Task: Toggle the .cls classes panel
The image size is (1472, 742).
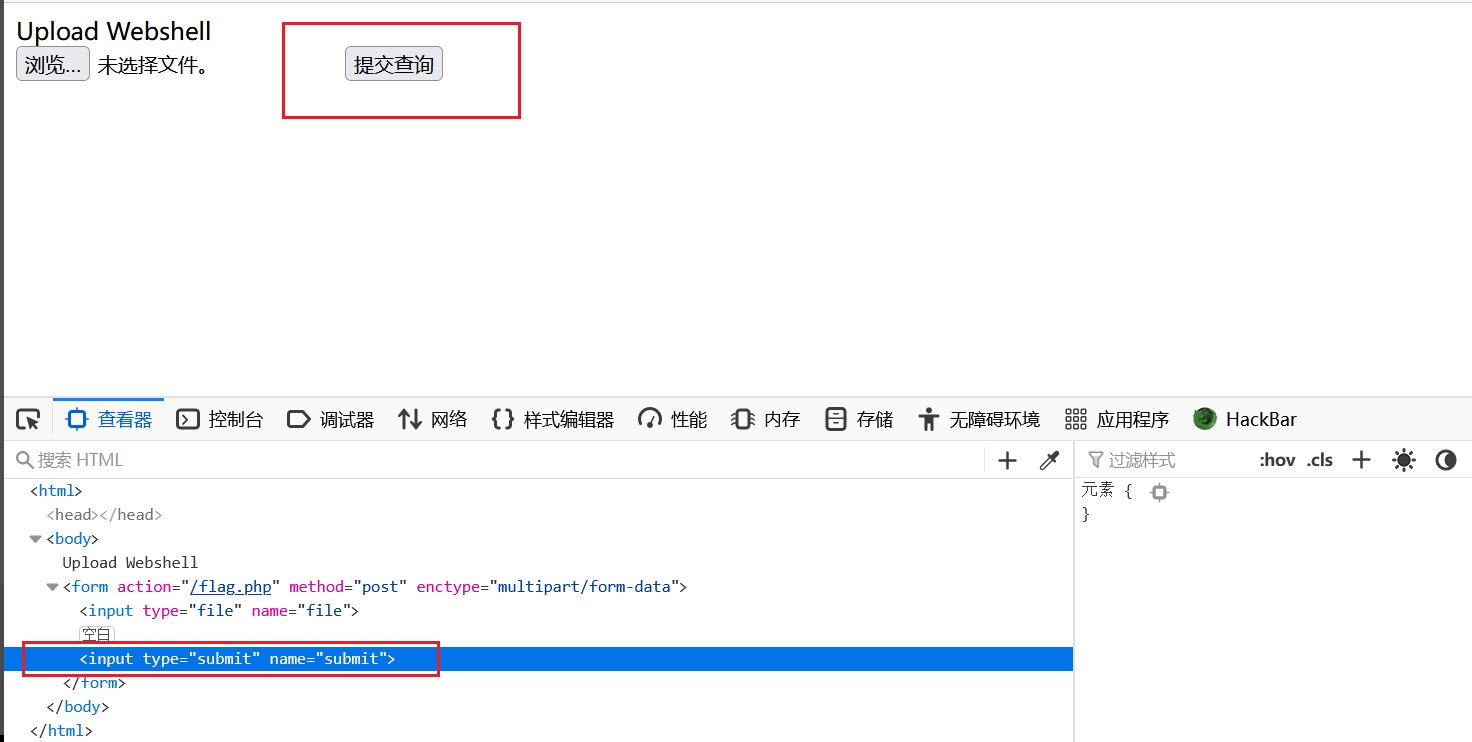Action: click(1320, 460)
